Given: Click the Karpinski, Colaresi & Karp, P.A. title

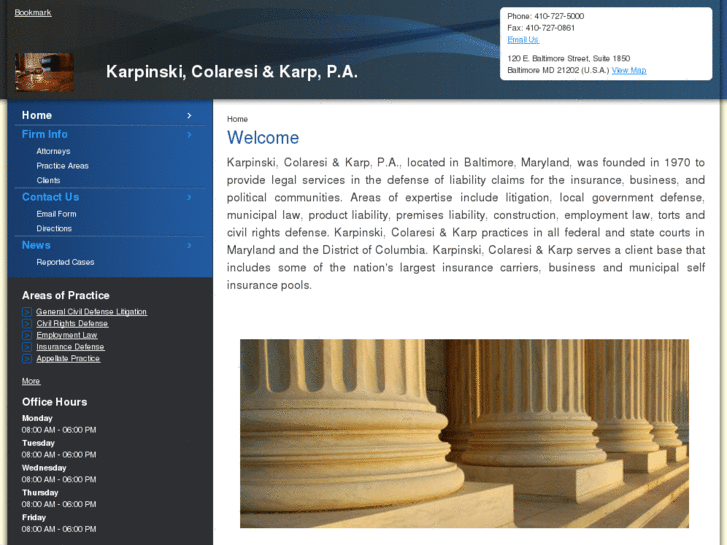Looking at the screenshot, I should 232,72.
